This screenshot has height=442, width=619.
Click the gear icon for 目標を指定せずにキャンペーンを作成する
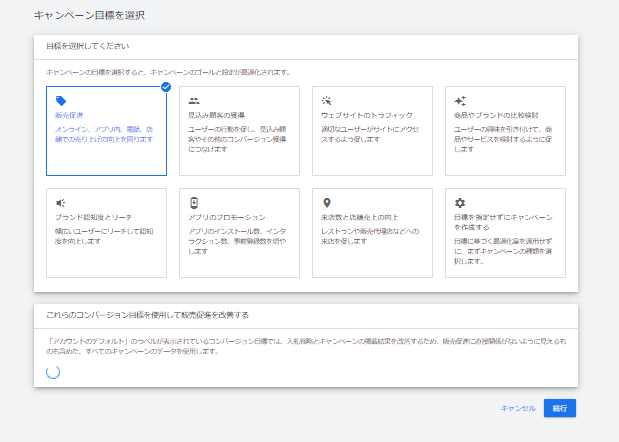[460, 203]
